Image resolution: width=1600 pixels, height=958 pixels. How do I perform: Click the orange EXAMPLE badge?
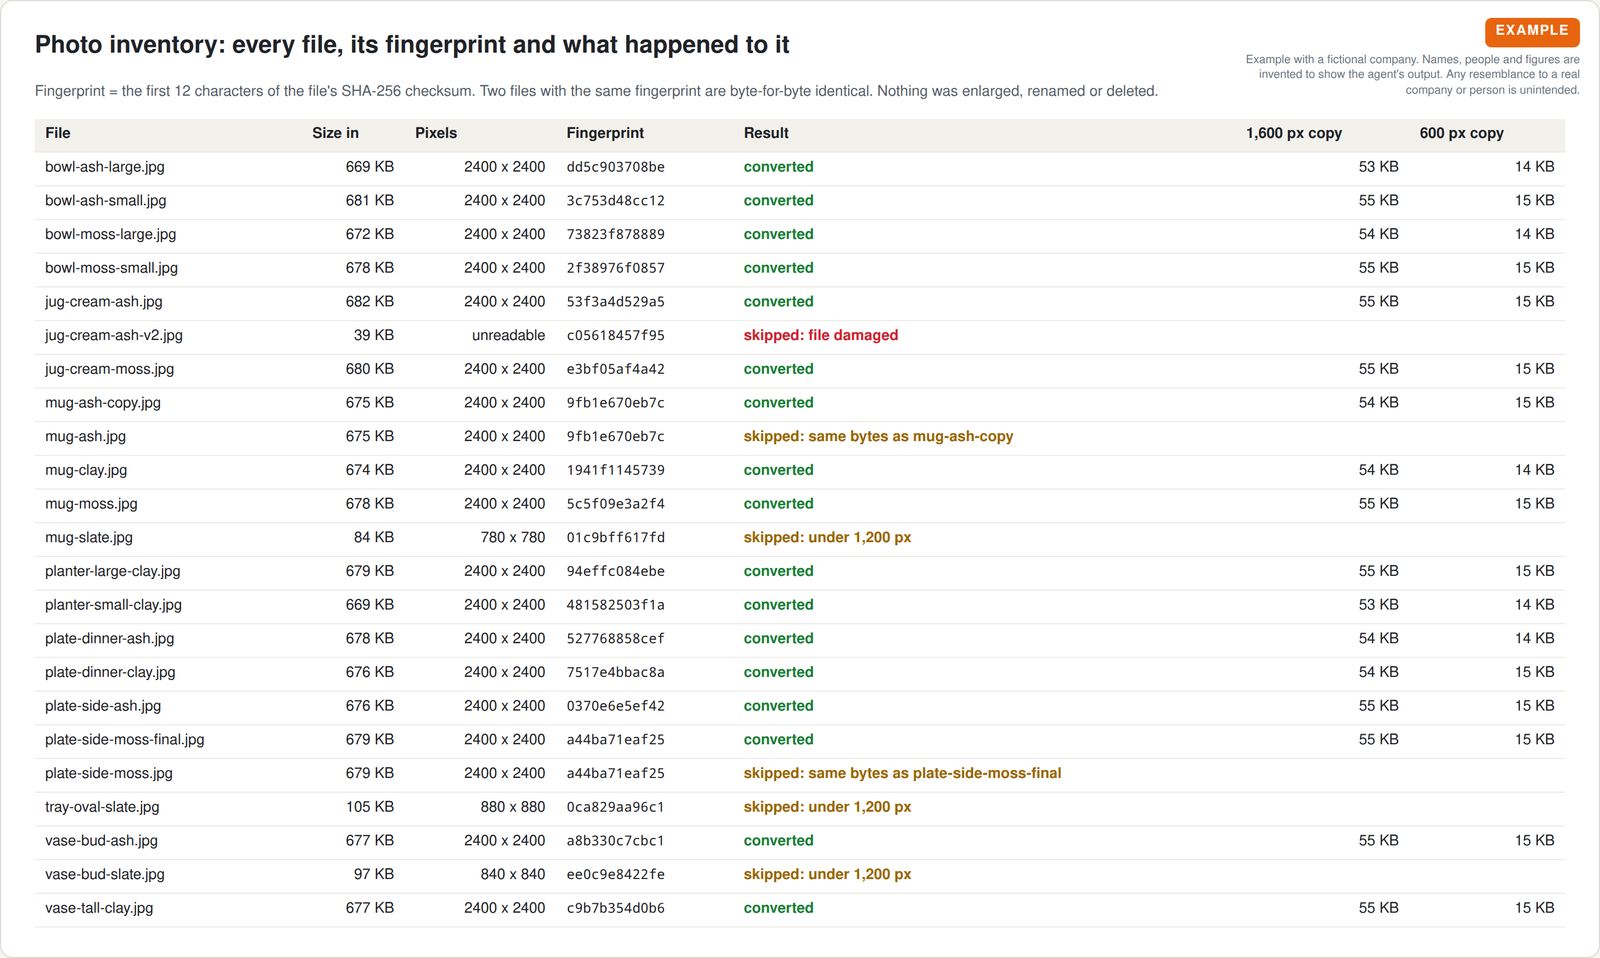pos(1532,31)
